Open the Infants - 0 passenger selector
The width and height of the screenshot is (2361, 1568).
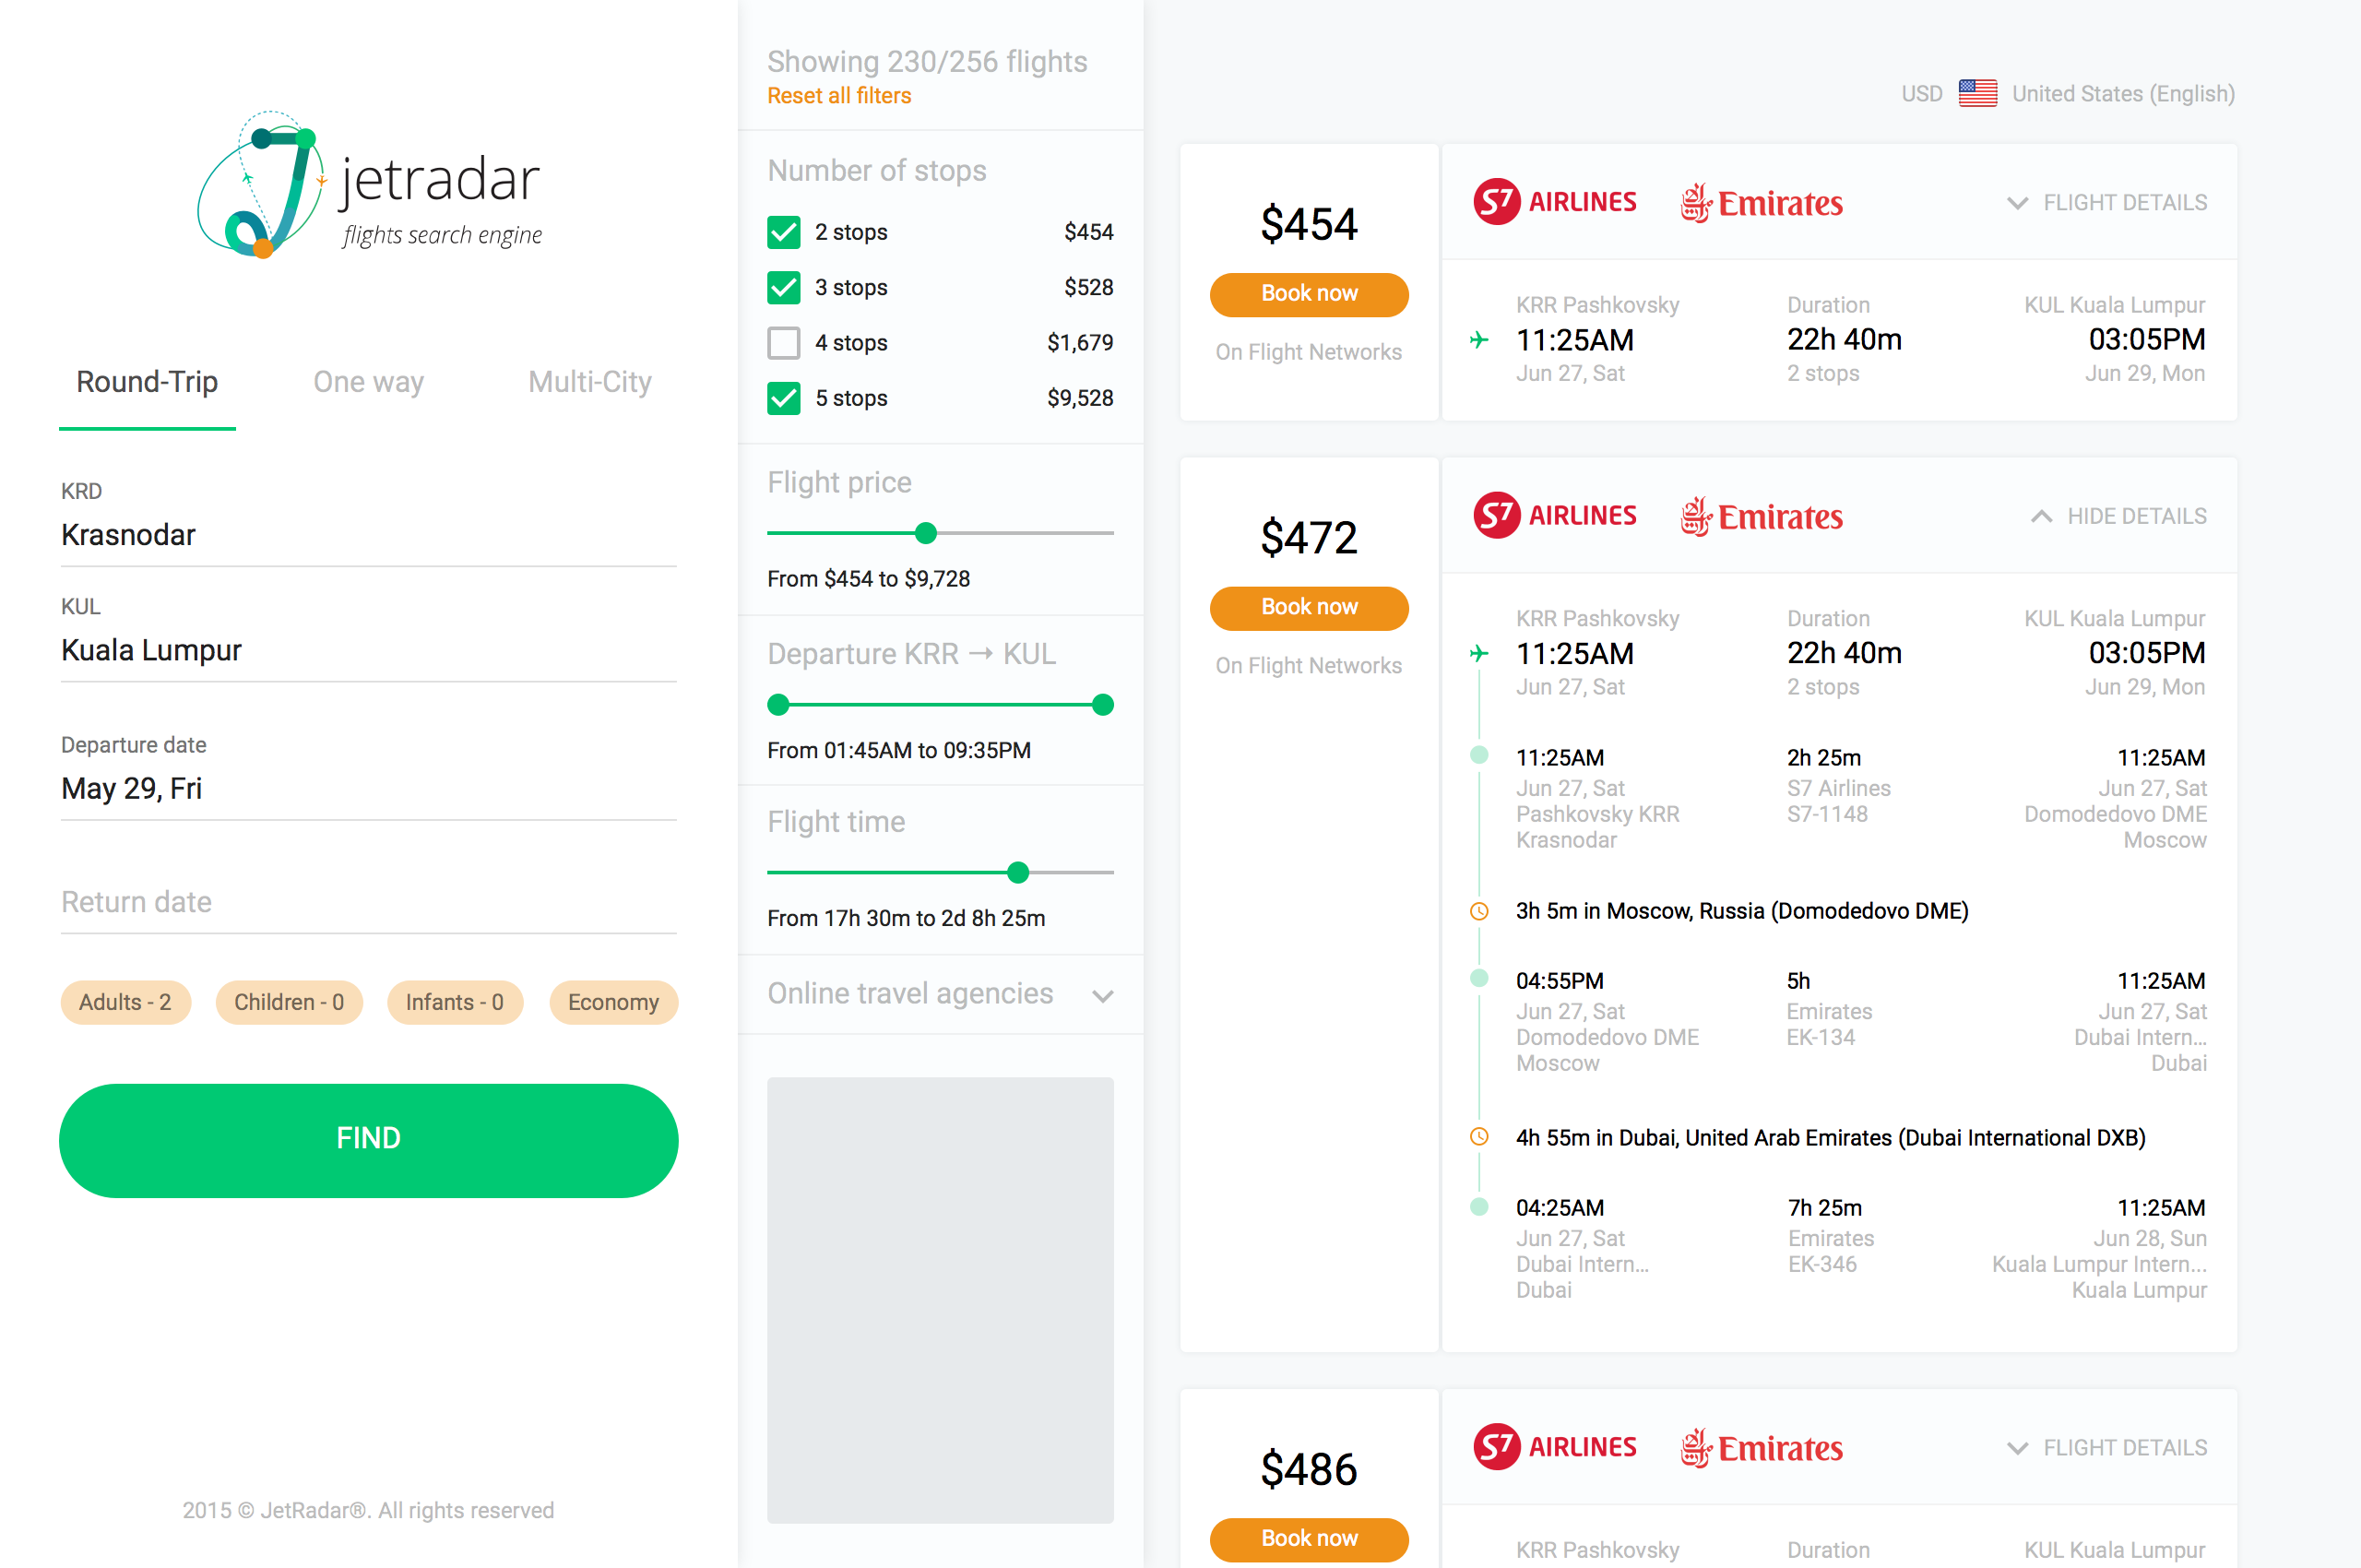[x=454, y=1002]
